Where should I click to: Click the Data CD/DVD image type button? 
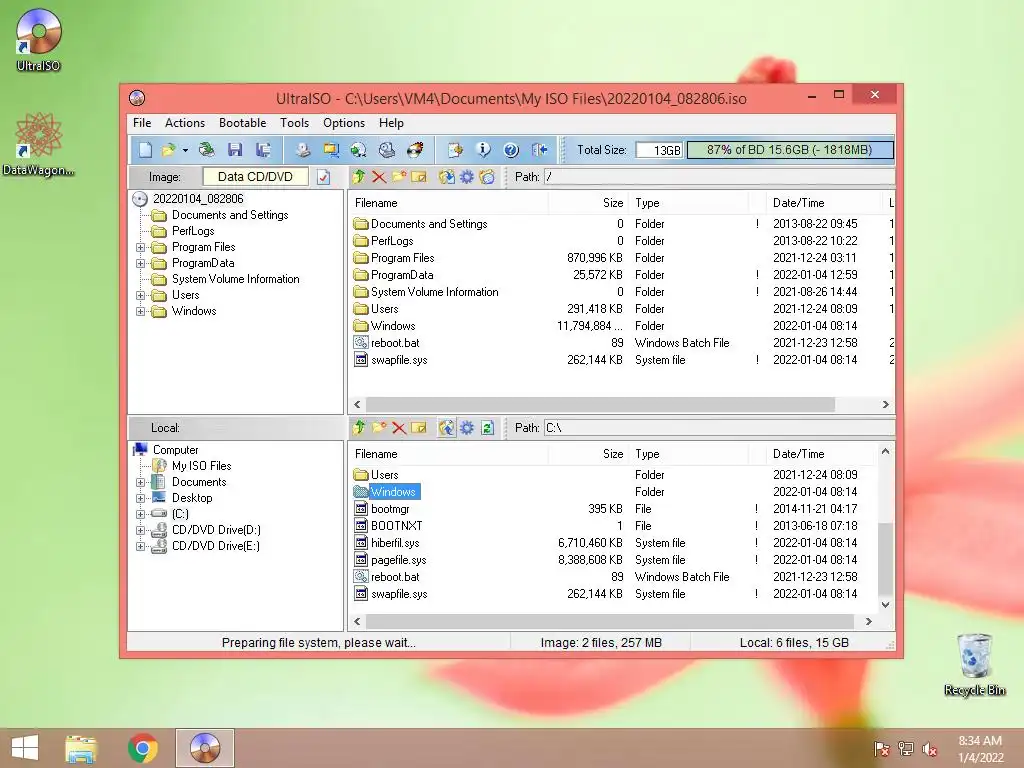[255, 177]
